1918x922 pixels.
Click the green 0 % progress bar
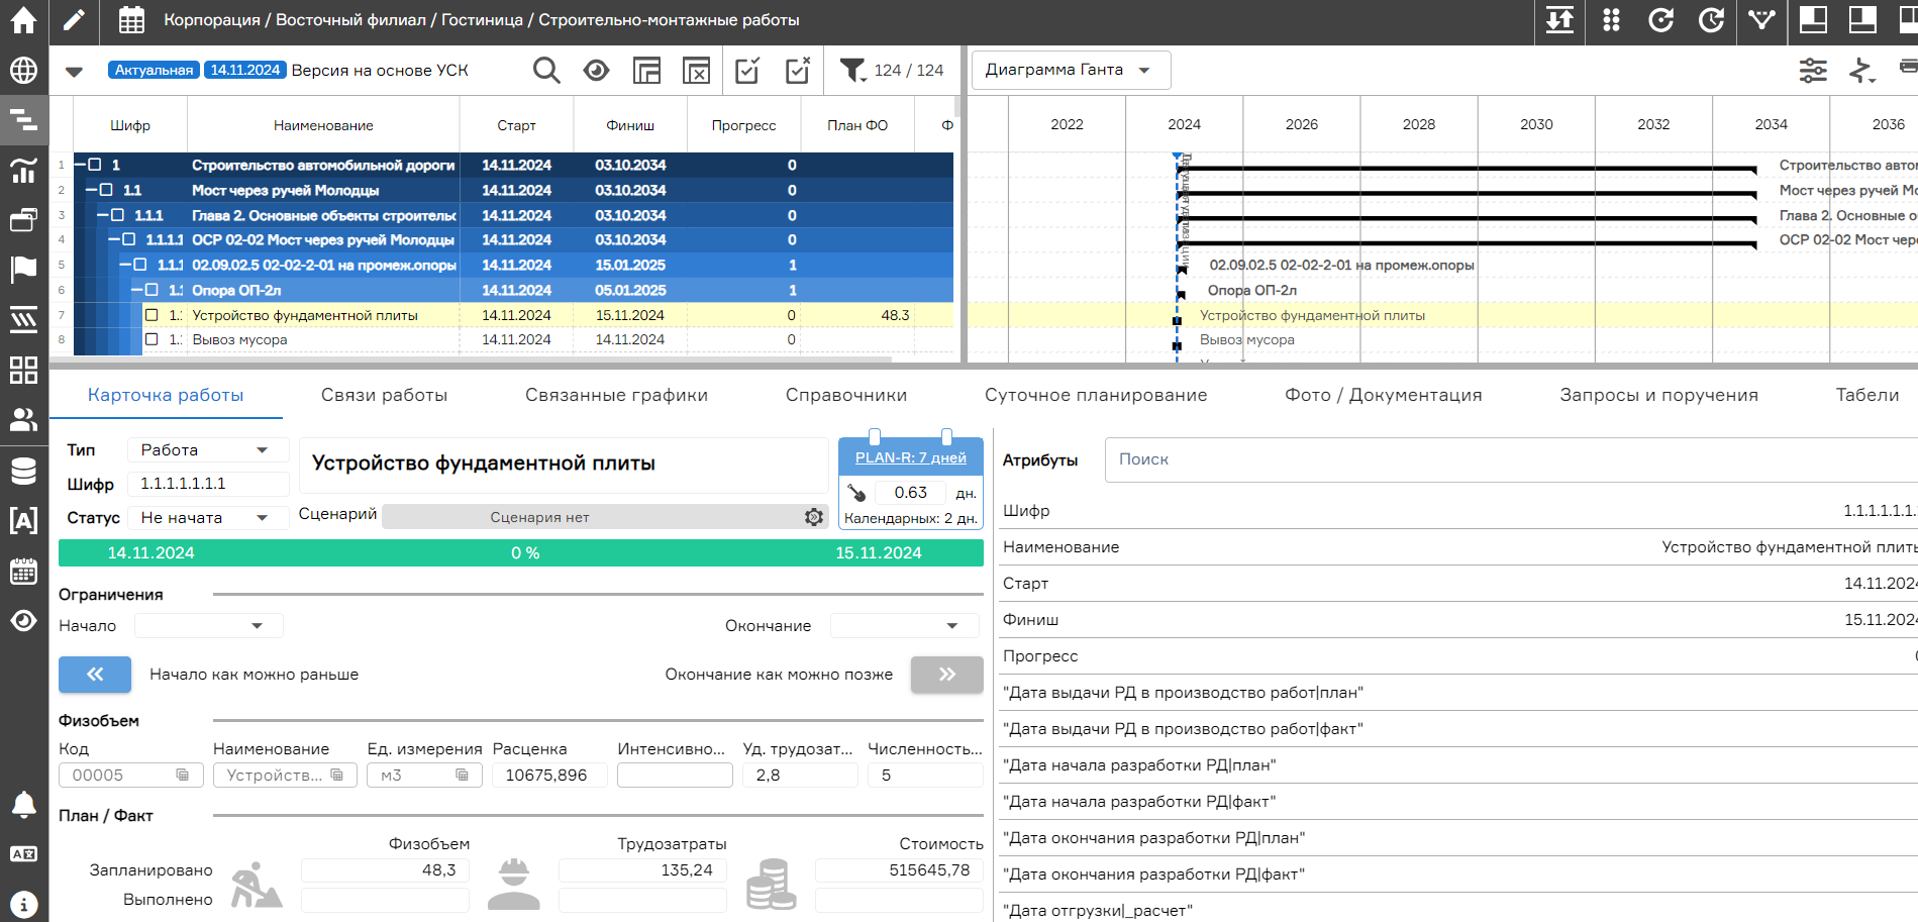521,553
